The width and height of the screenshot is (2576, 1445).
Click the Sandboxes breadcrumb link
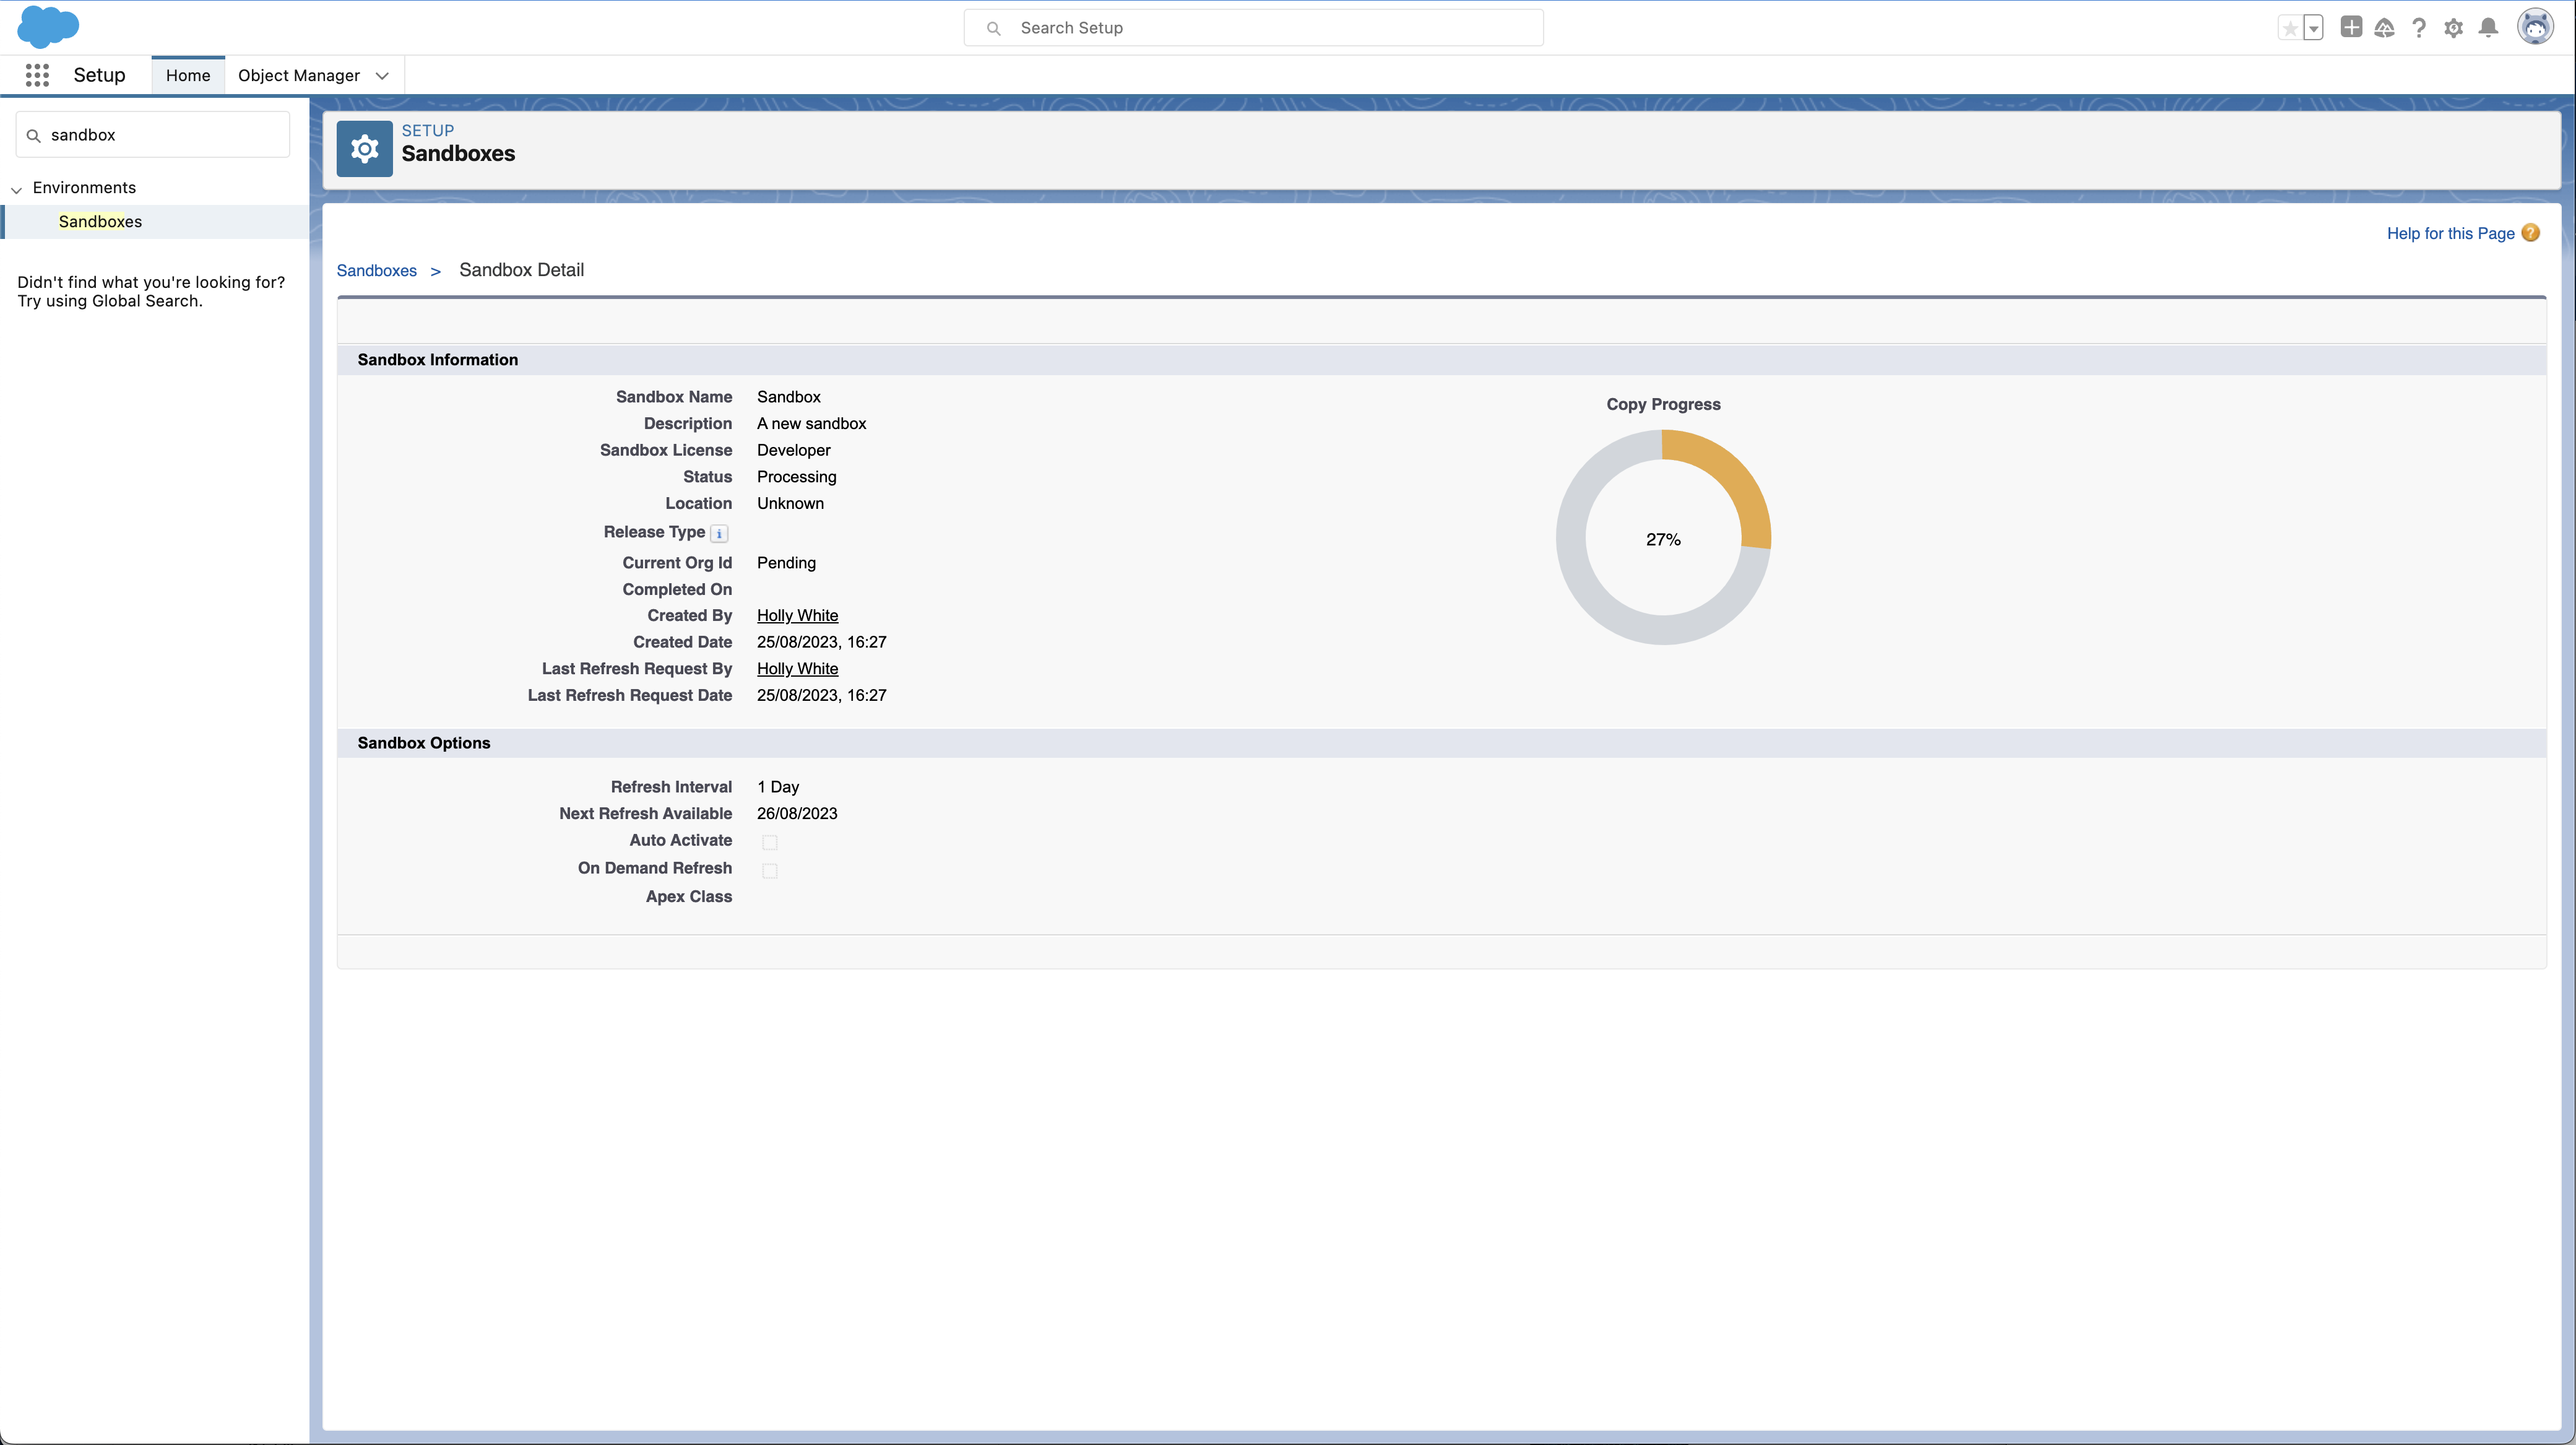tap(377, 270)
